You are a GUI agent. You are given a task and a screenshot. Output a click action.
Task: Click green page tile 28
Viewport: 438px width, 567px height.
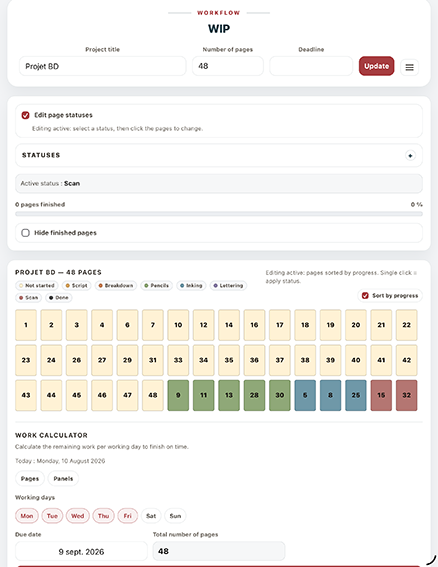click(254, 395)
